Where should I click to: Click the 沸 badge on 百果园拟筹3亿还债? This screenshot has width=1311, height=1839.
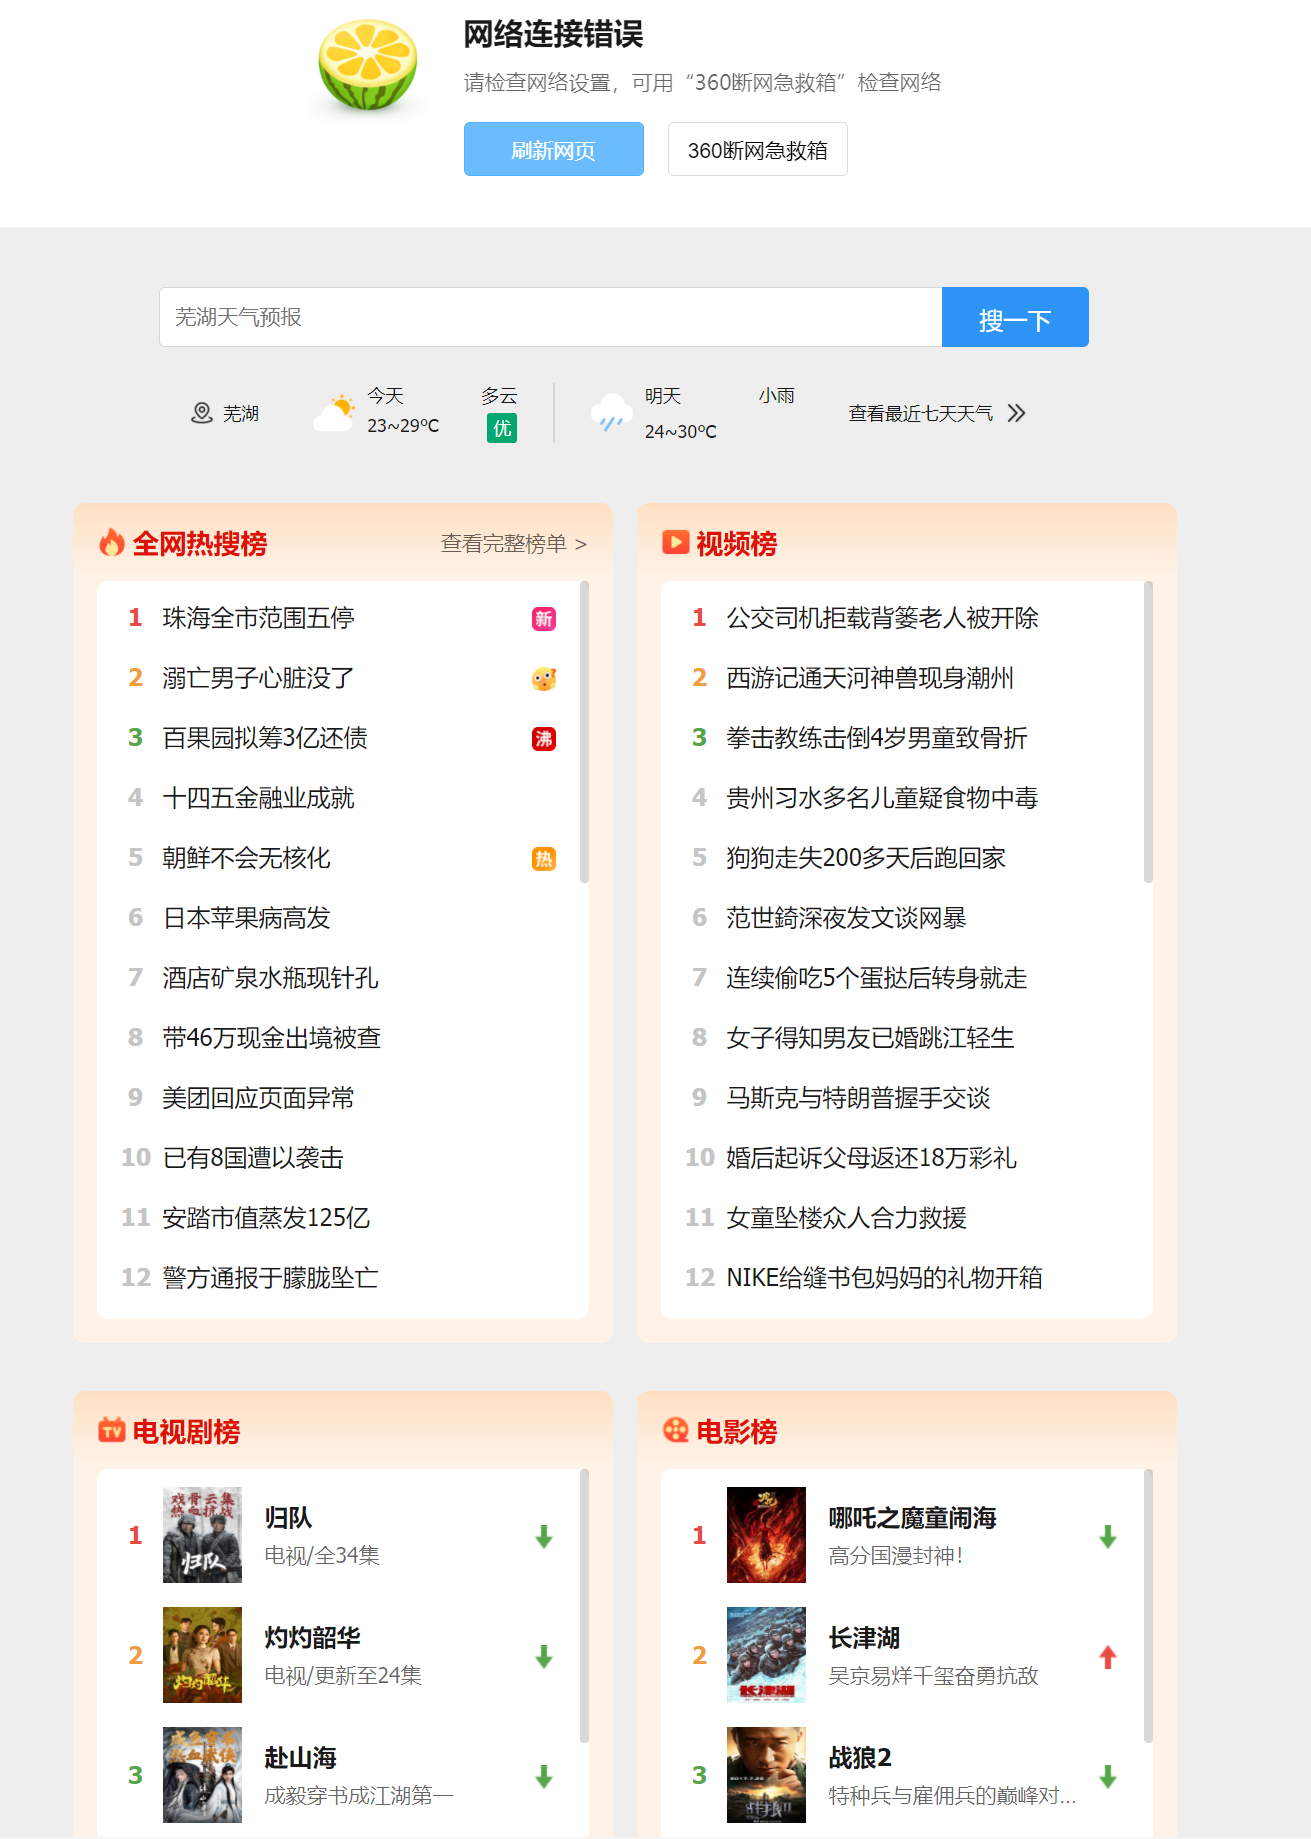click(544, 739)
